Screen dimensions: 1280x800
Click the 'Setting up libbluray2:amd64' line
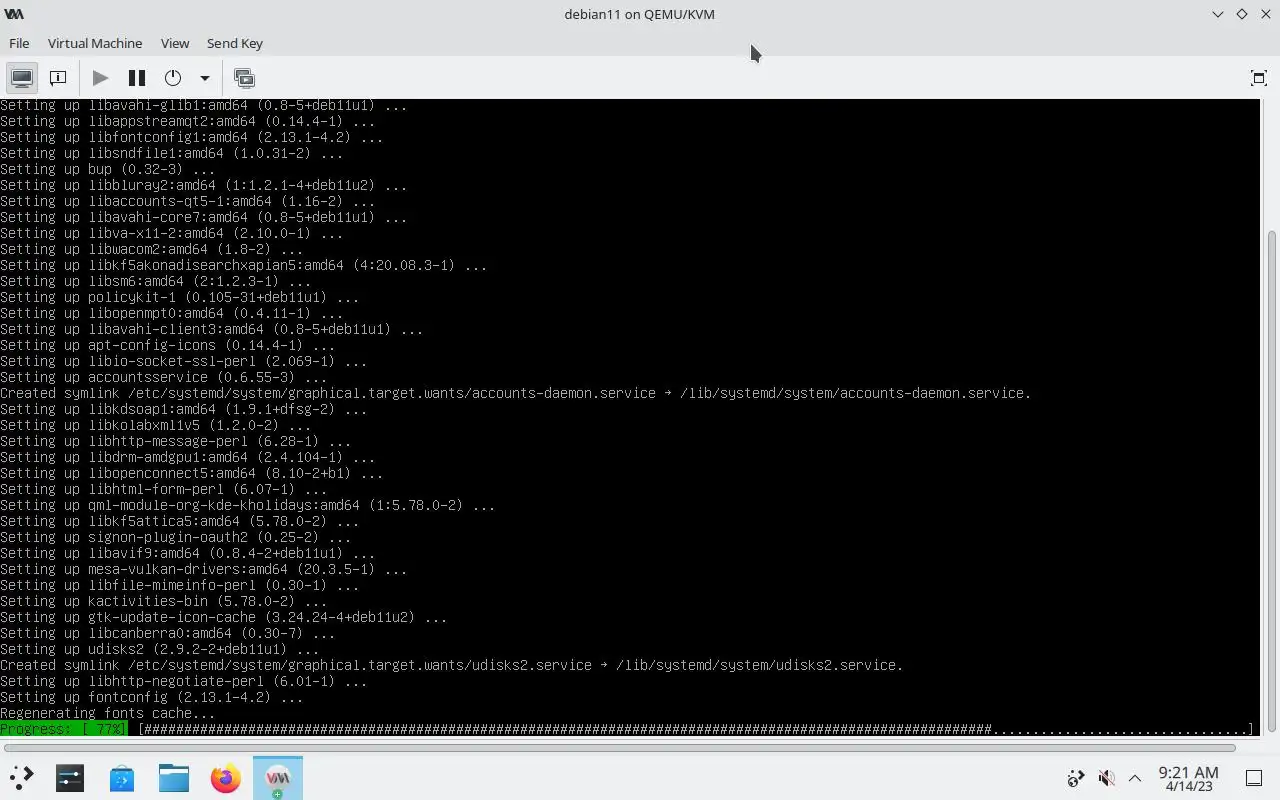click(x=204, y=185)
